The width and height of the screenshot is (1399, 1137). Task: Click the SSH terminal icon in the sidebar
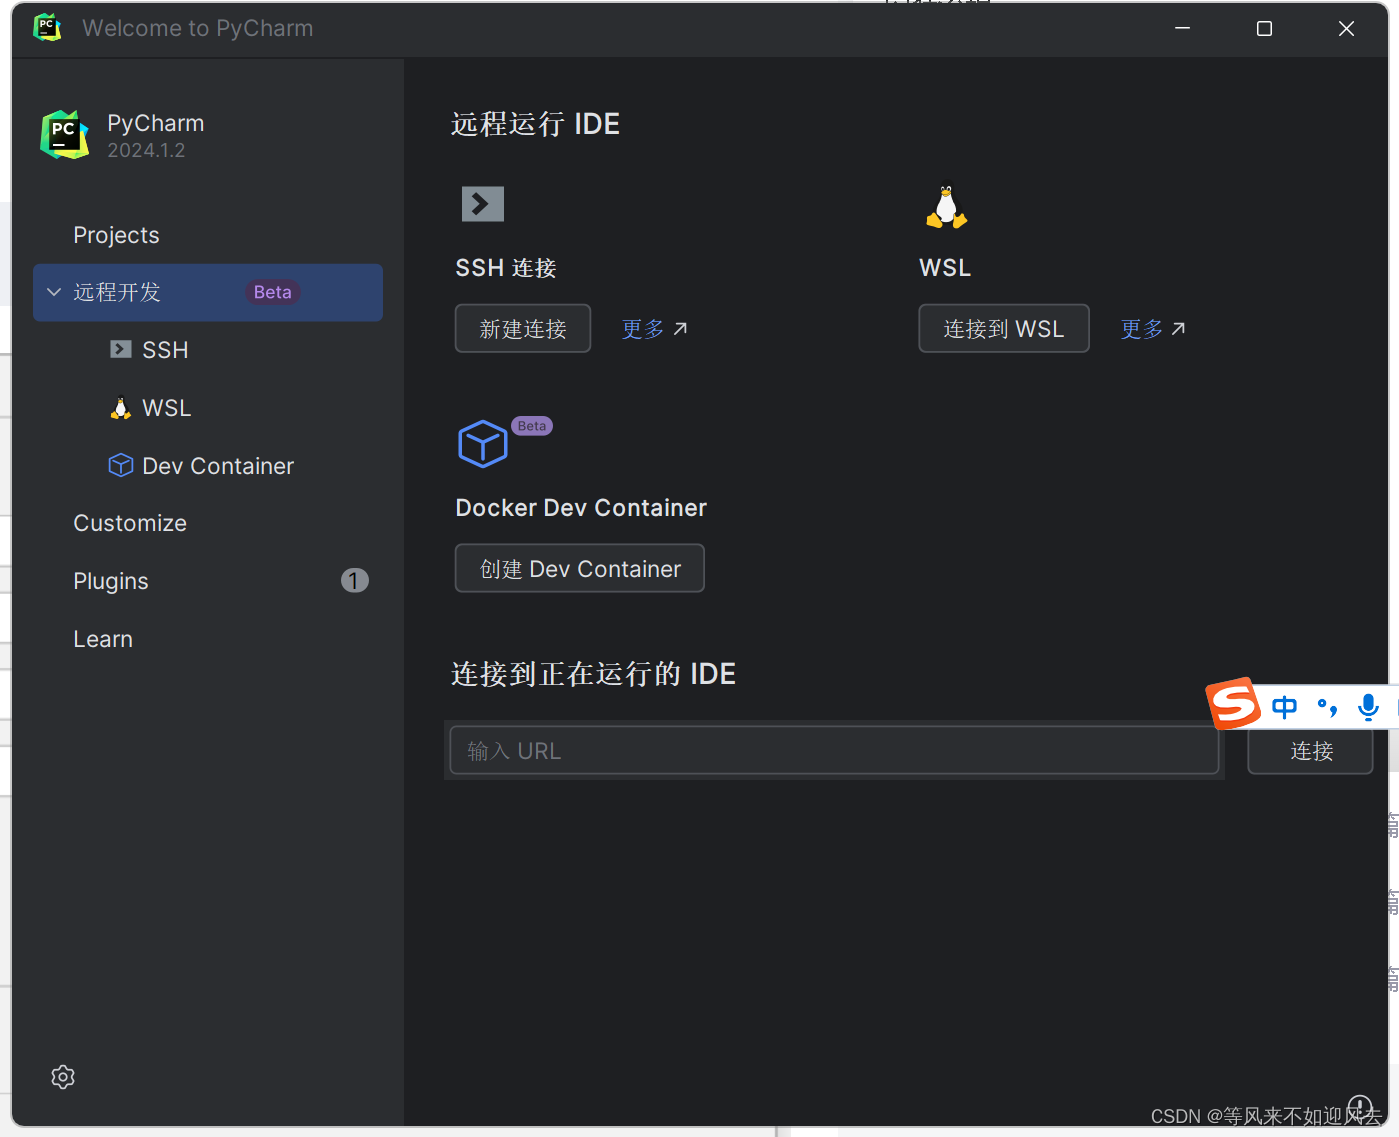click(121, 349)
